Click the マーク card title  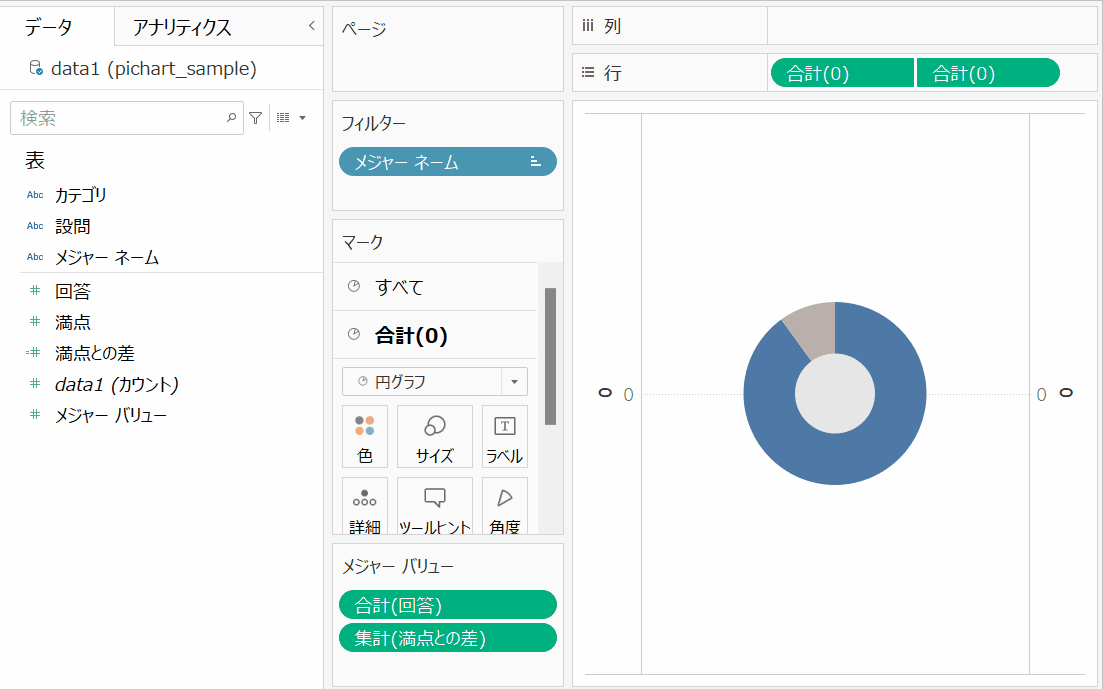click(362, 242)
